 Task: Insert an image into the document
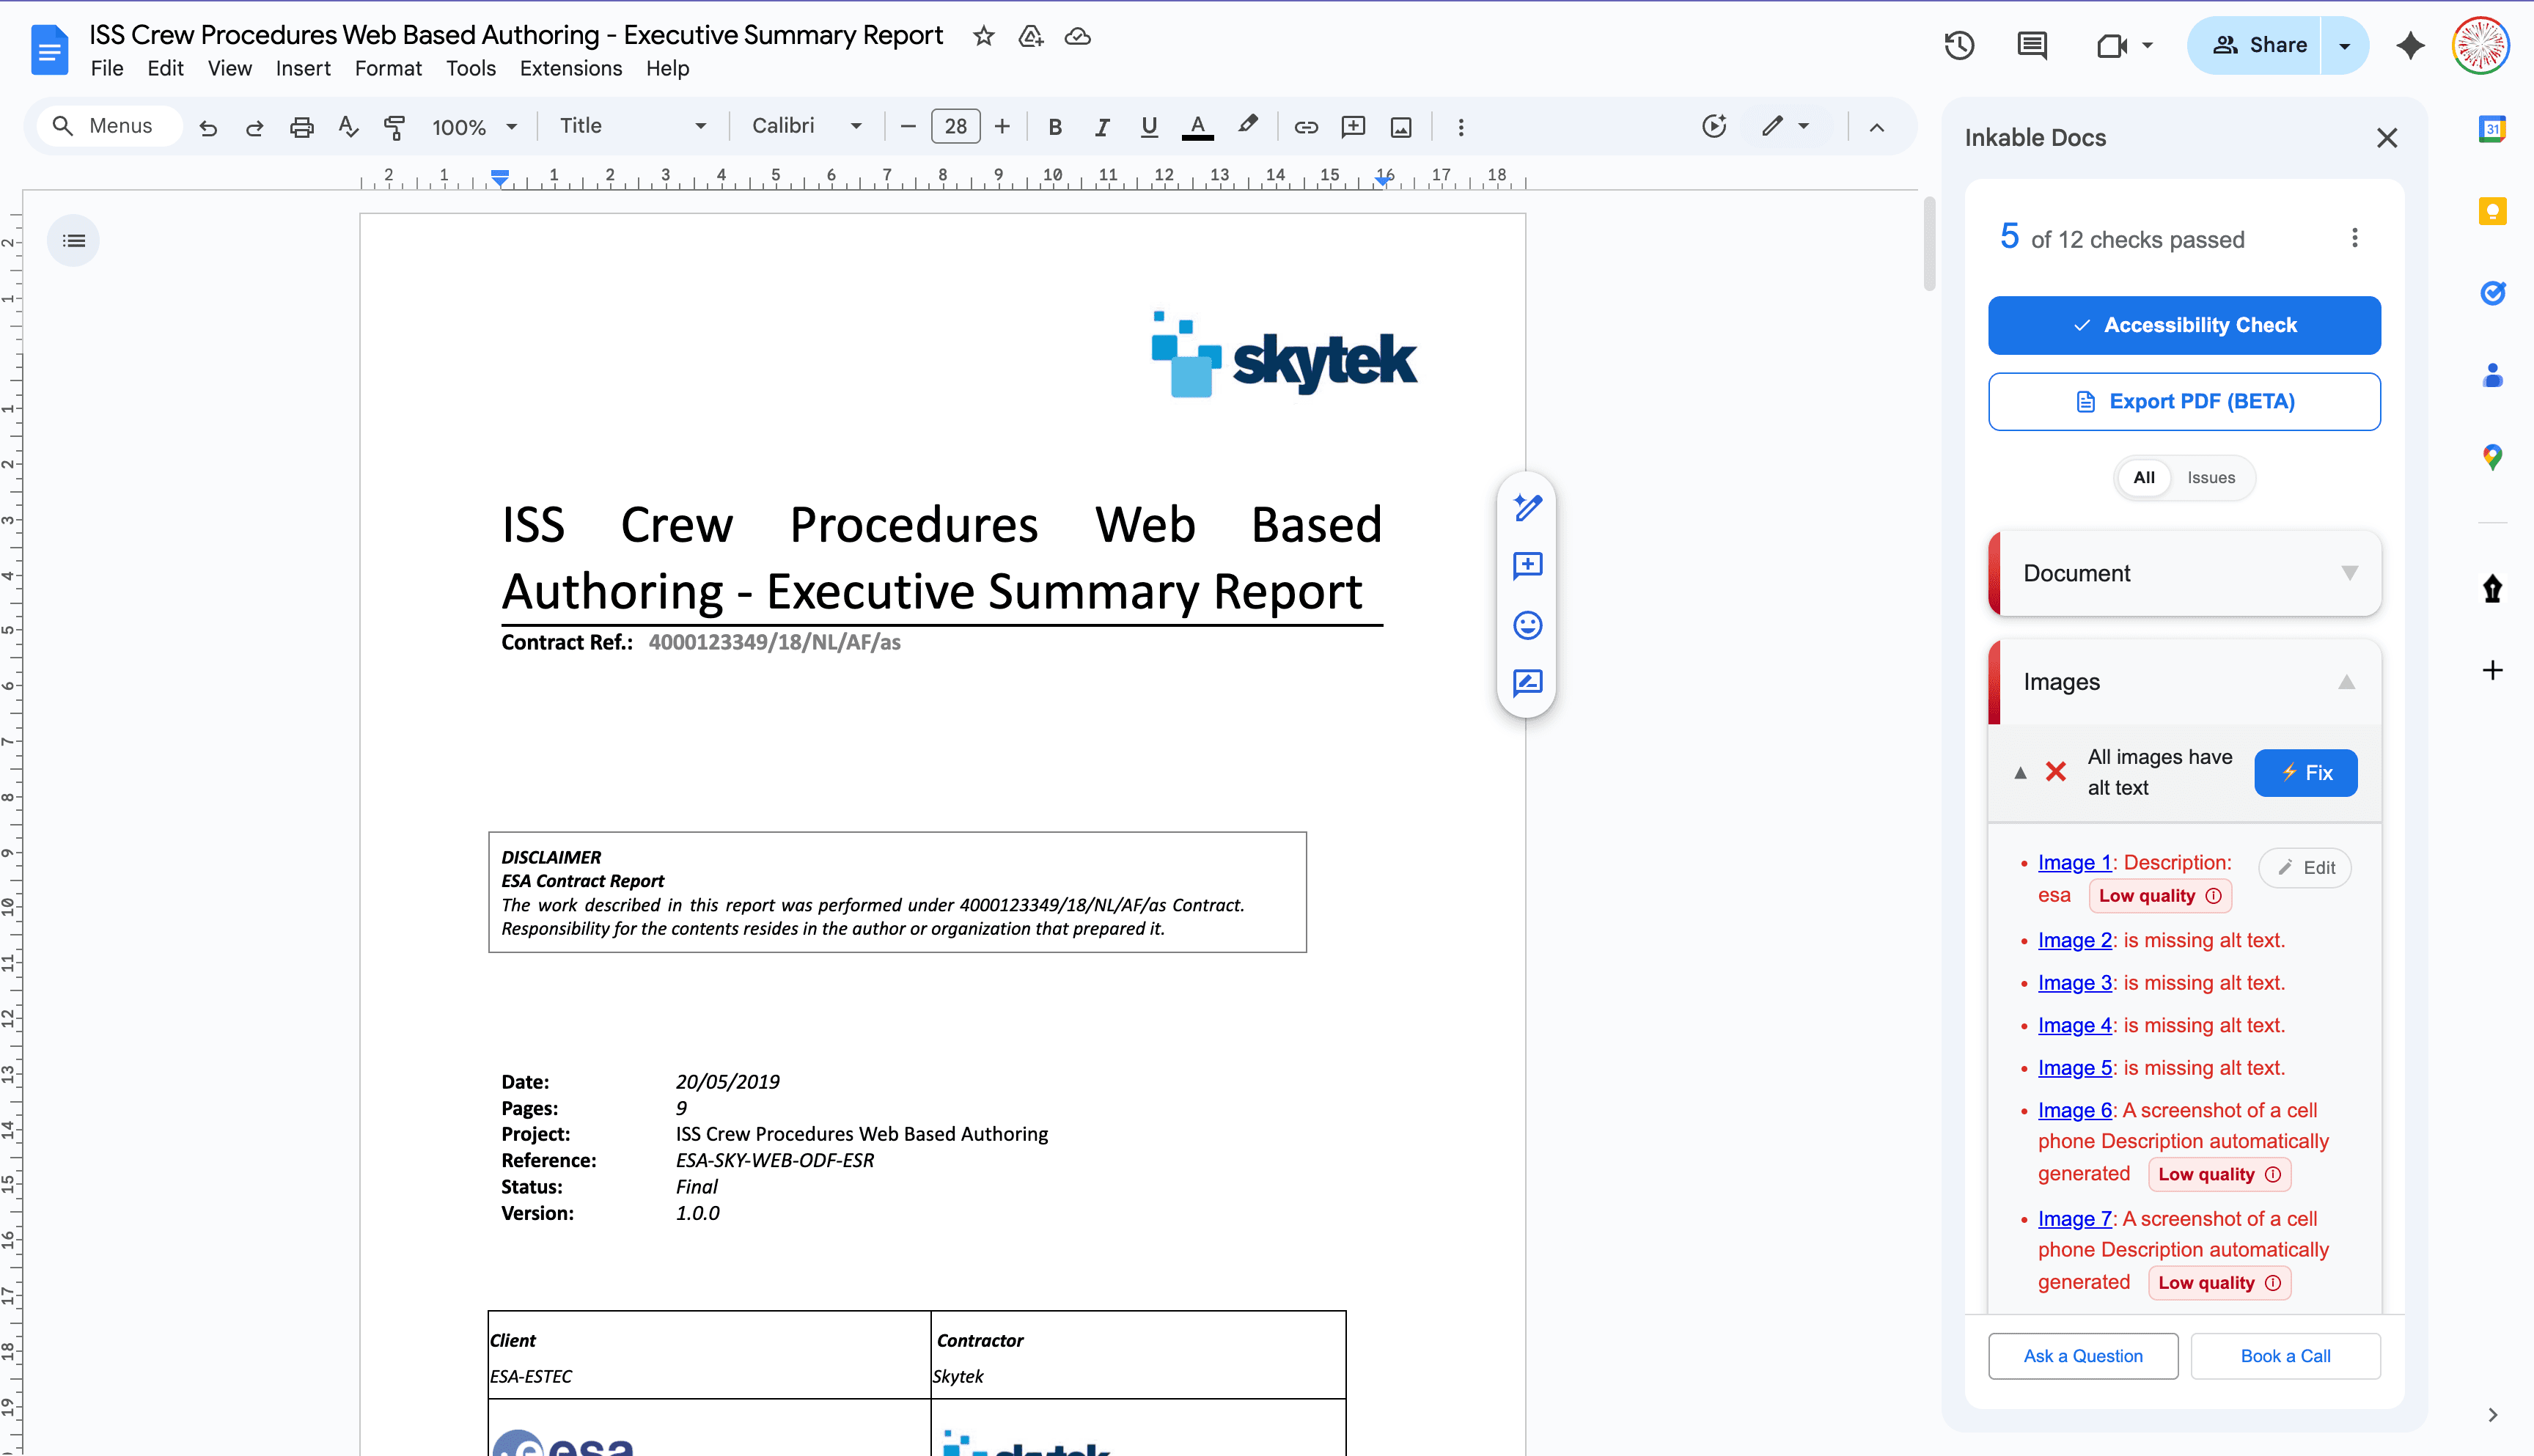click(x=1400, y=127)
